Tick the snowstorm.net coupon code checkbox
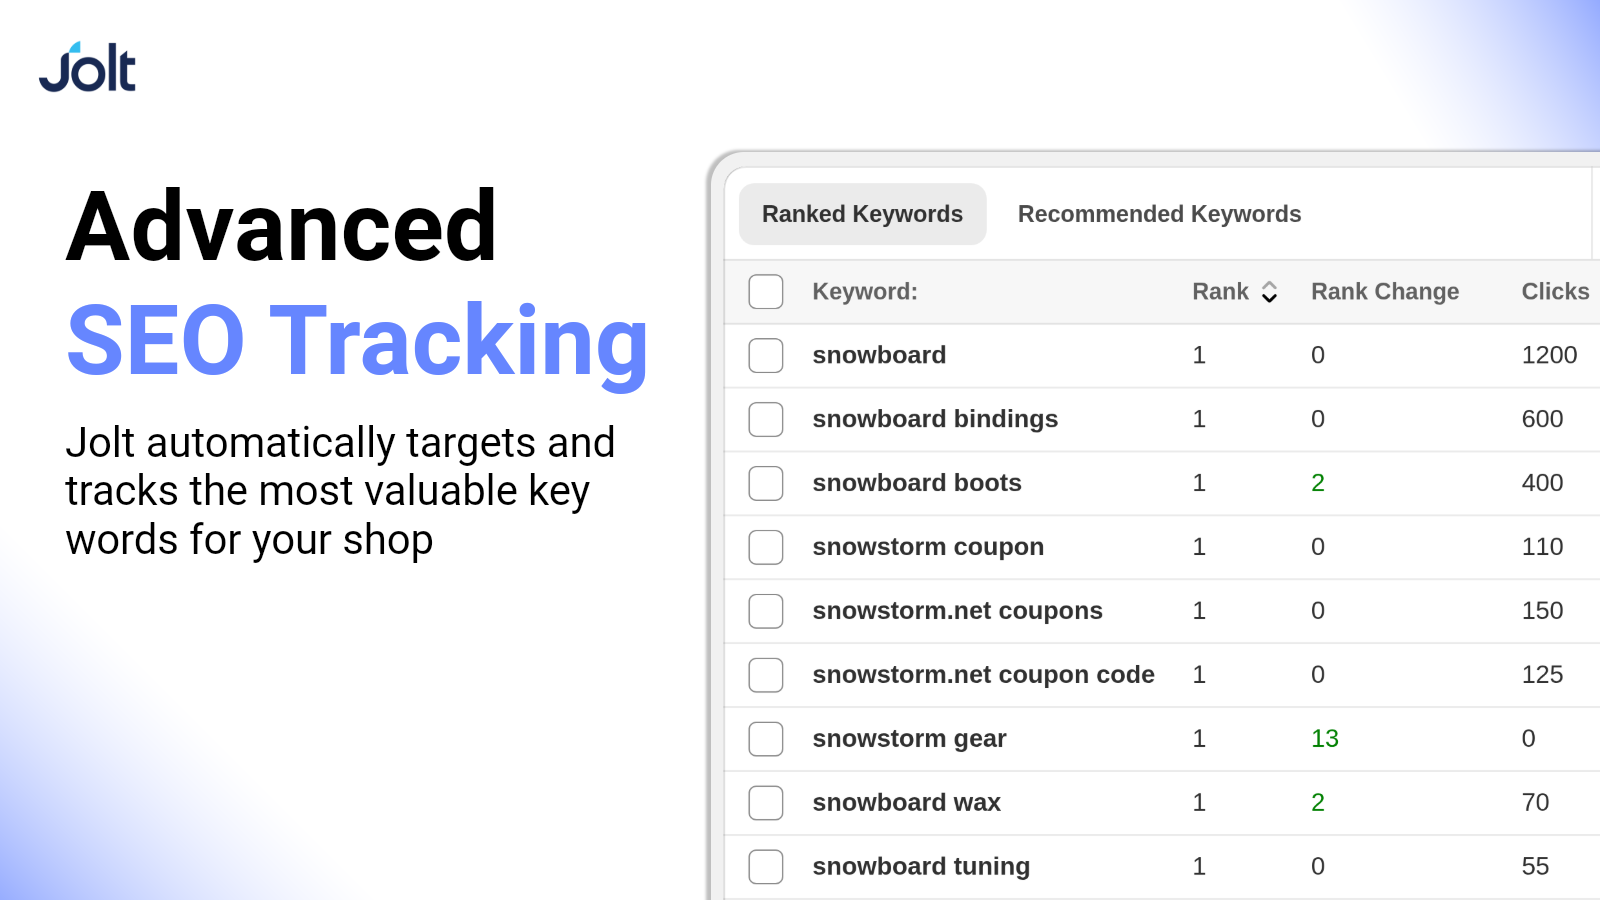The image size is (1600, 900). pyautogui.click(x=766, y=676)
